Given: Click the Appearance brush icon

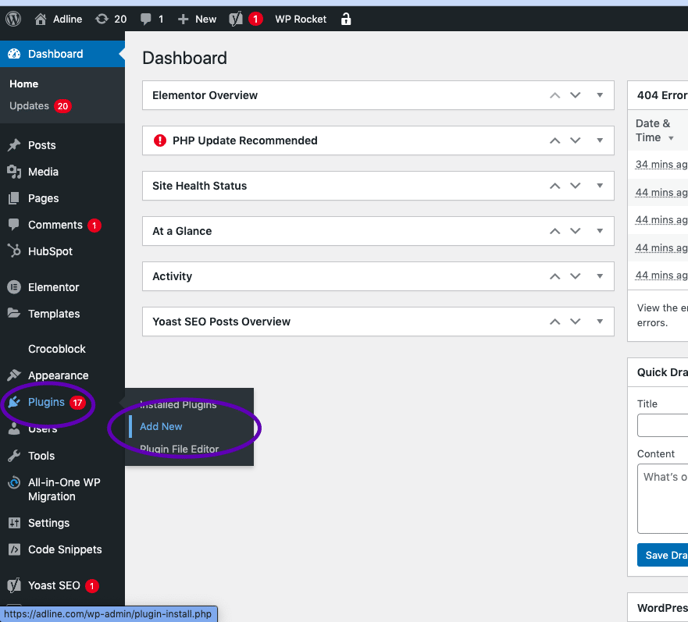Looking at the screenshot, I should tap(14, 375).
